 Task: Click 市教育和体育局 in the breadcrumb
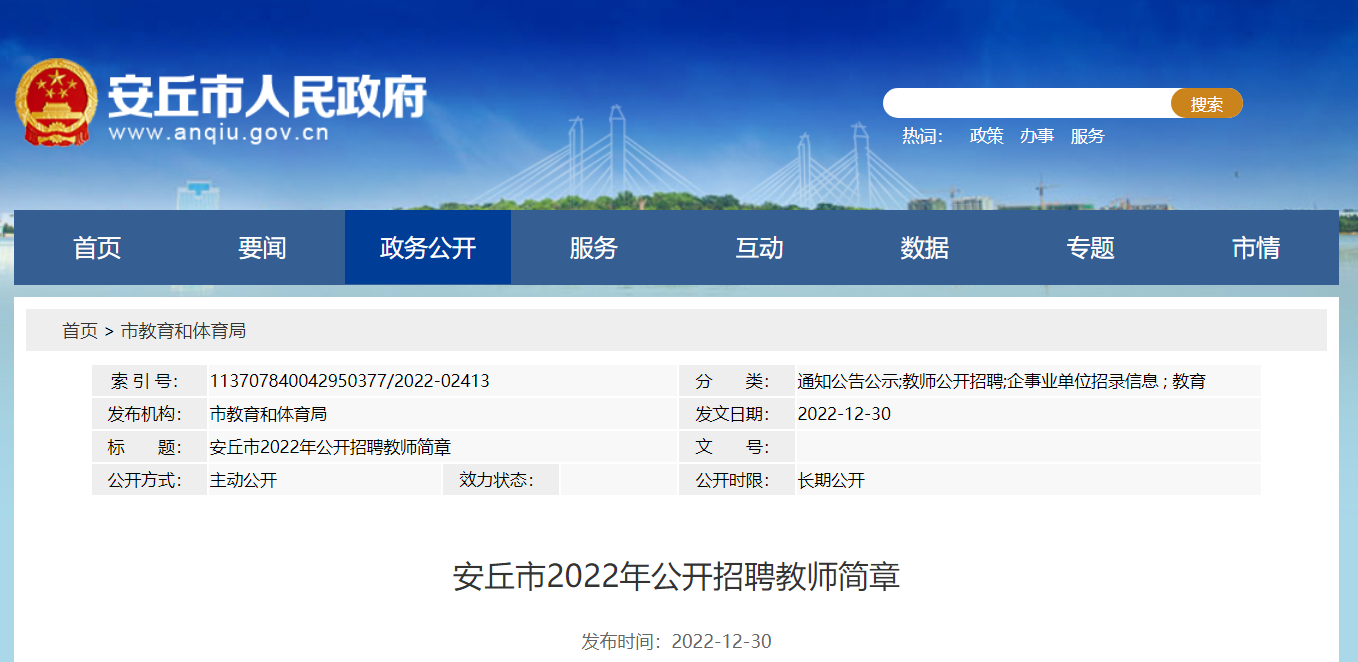point(183,331)
